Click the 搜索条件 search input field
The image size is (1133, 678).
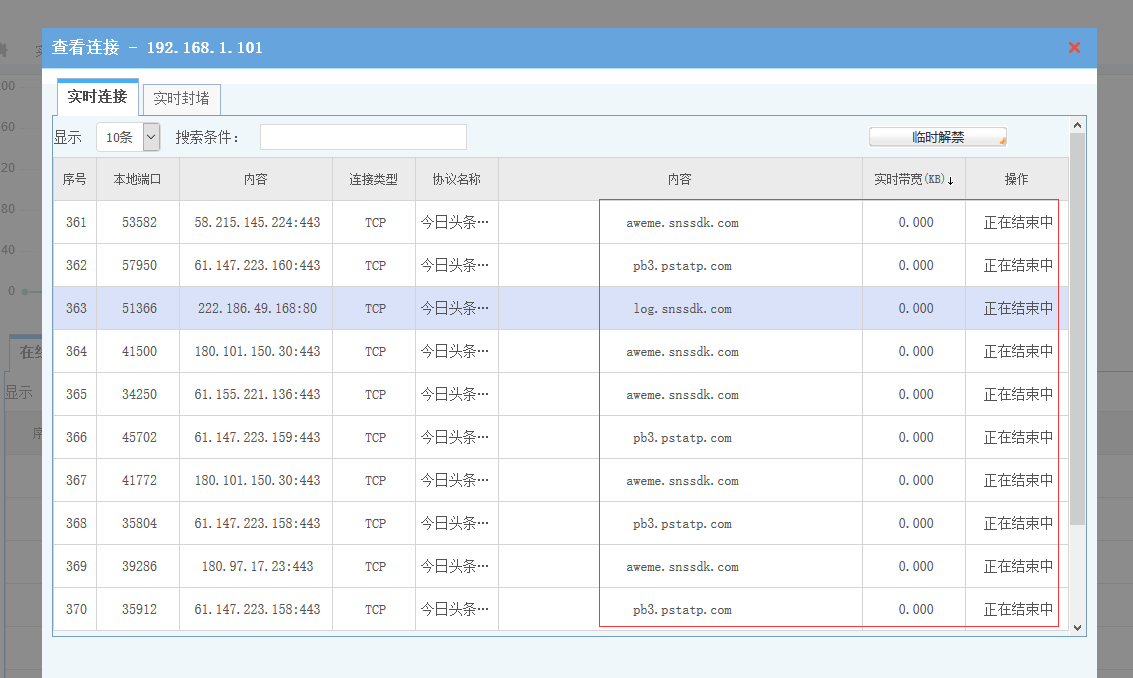tap(363, 137)
